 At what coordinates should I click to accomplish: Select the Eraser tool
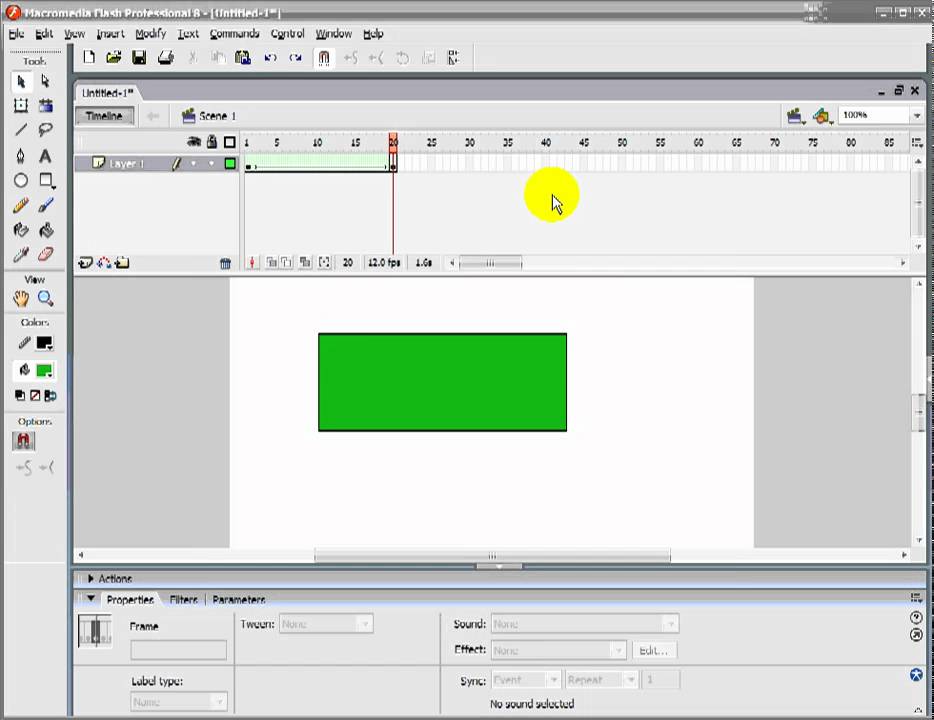point(46,255)
